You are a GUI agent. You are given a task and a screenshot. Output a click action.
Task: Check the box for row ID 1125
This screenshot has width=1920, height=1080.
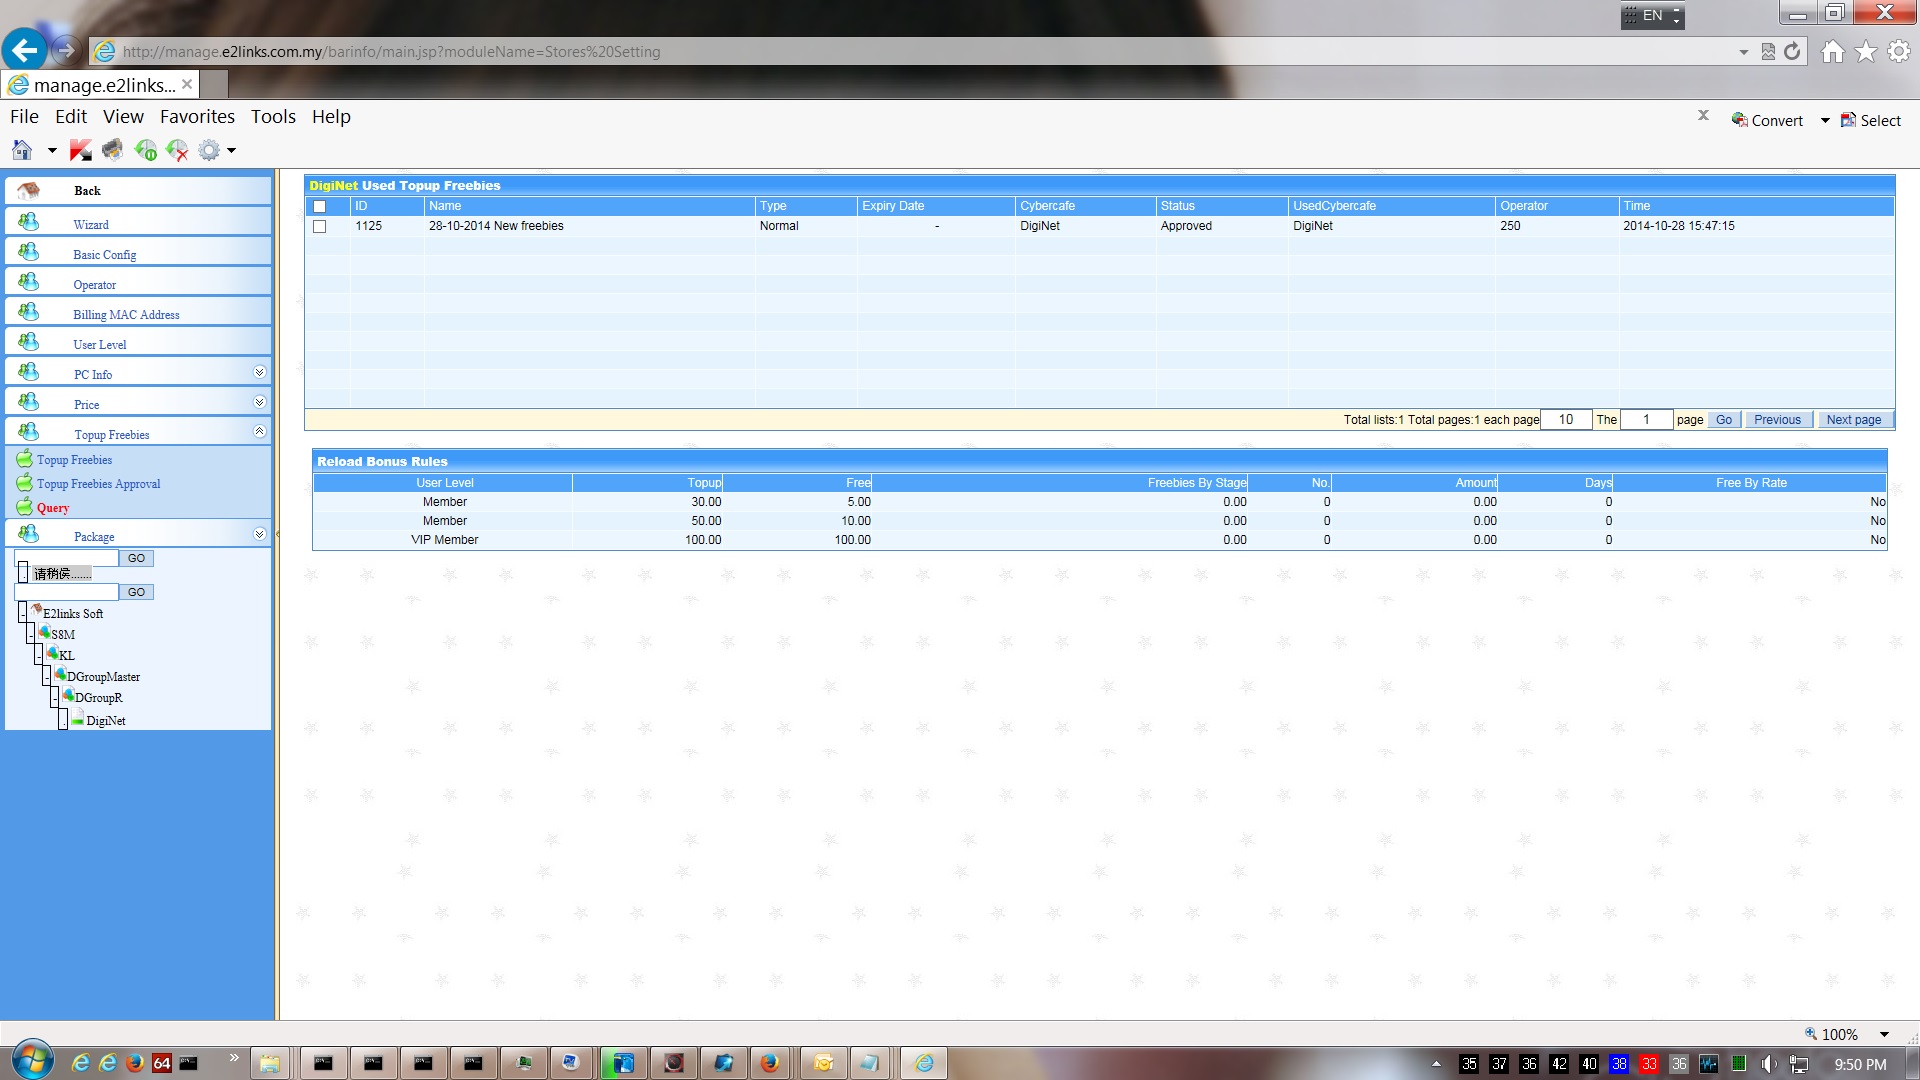(320, 226)
